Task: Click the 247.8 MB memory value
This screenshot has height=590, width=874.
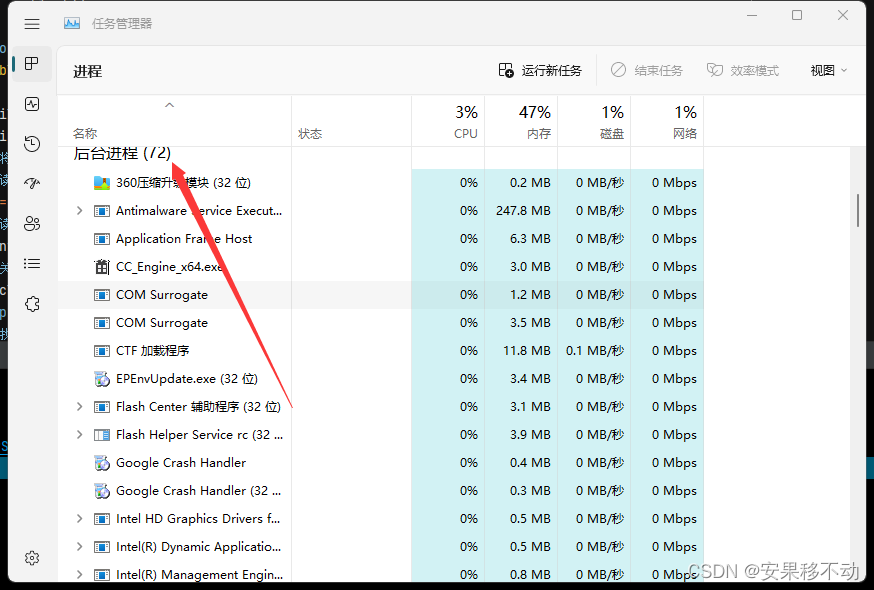Action: click(523, 211)
